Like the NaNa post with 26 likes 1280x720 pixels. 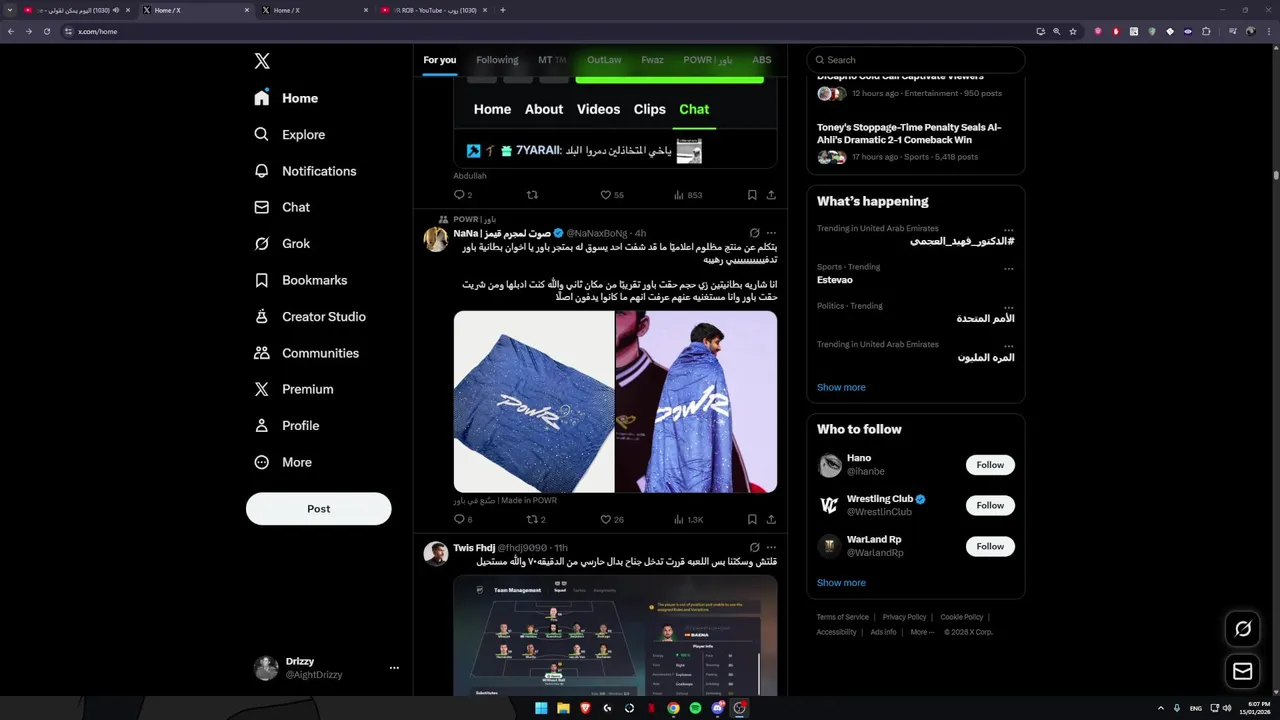[x=612, y=520]
